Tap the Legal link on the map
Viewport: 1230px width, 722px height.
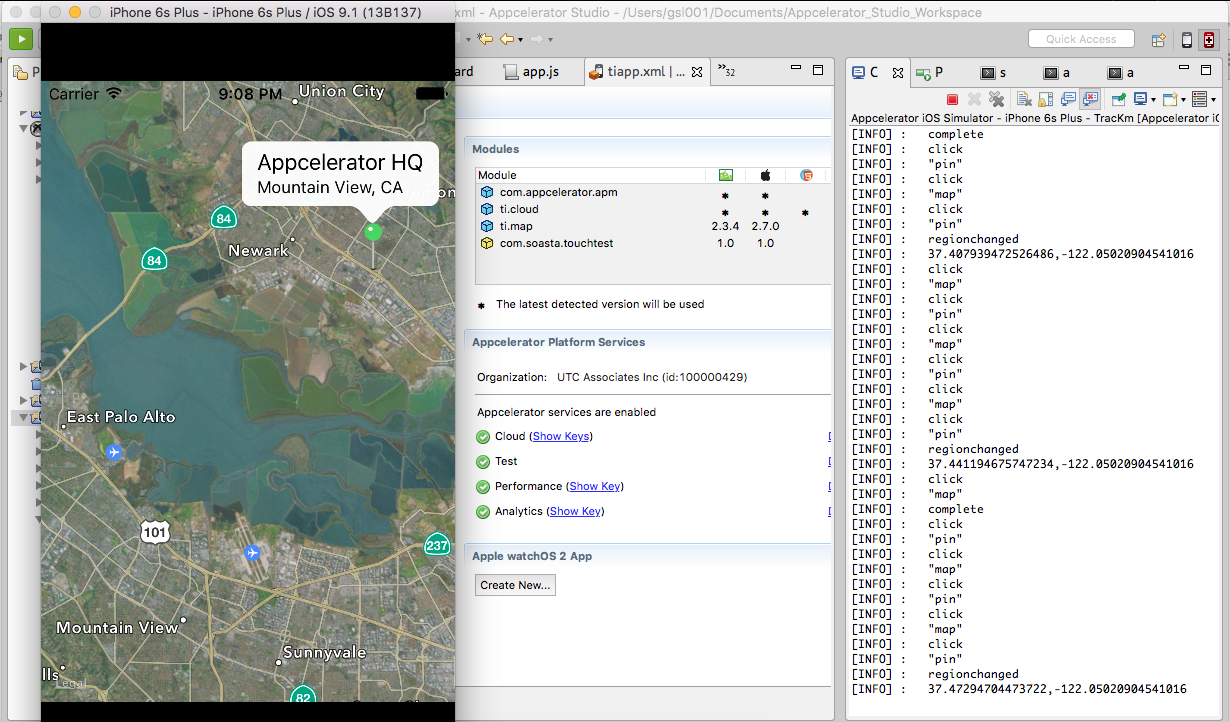click(69, 683)
